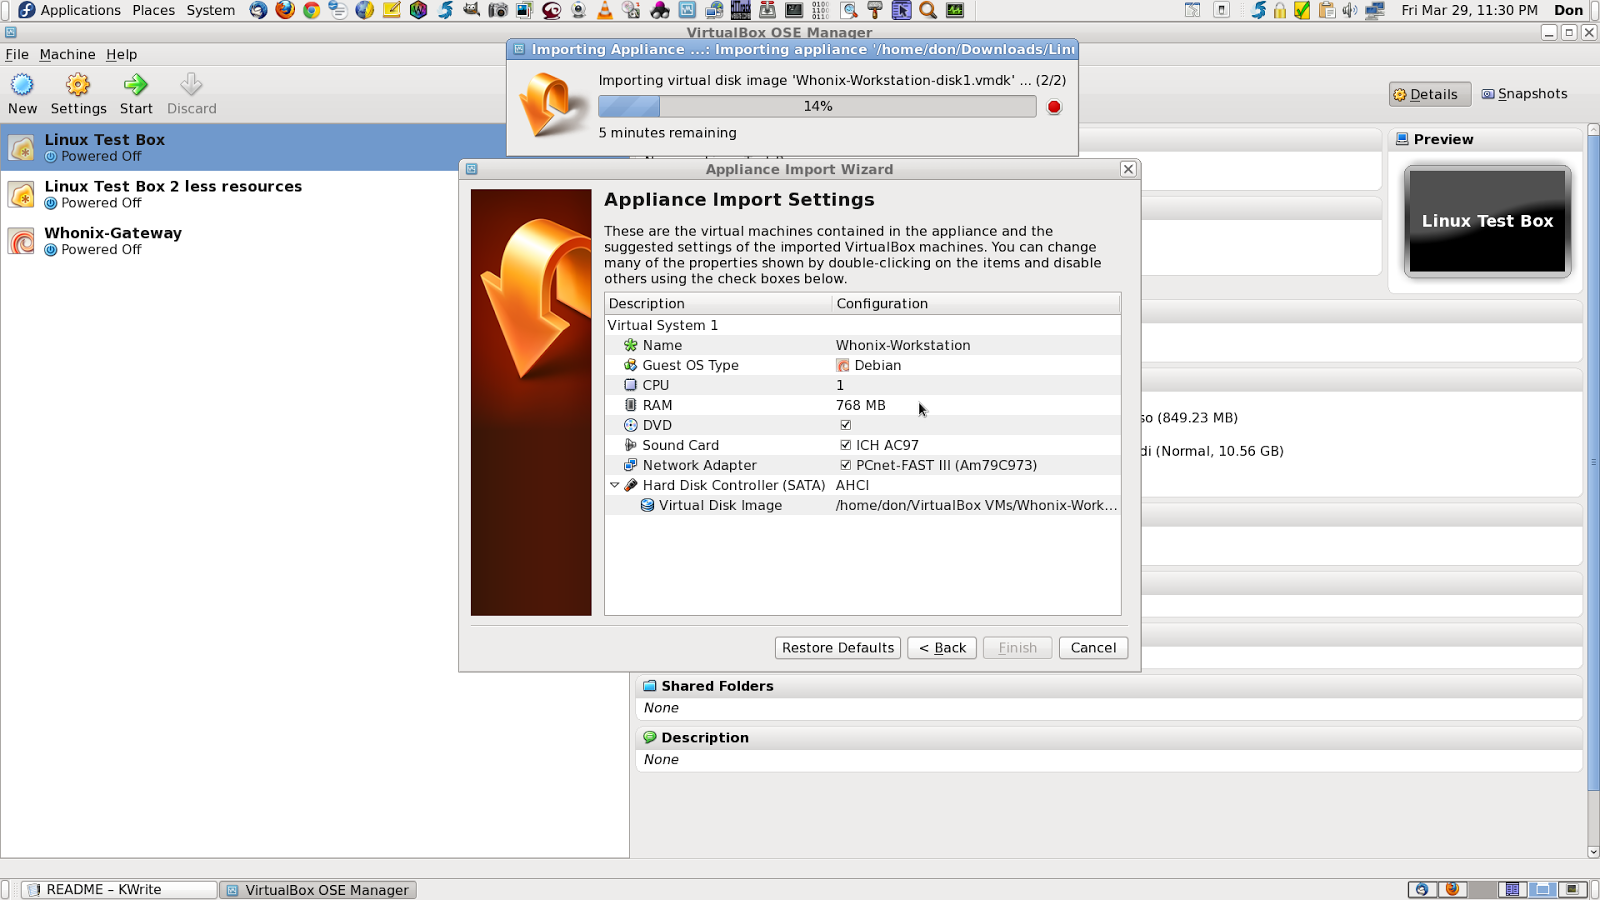The height and width of the screenshot is (900, 1600).
Task: Click the Whonix-Gateway VM icon
Action: (x=22, y=241)
